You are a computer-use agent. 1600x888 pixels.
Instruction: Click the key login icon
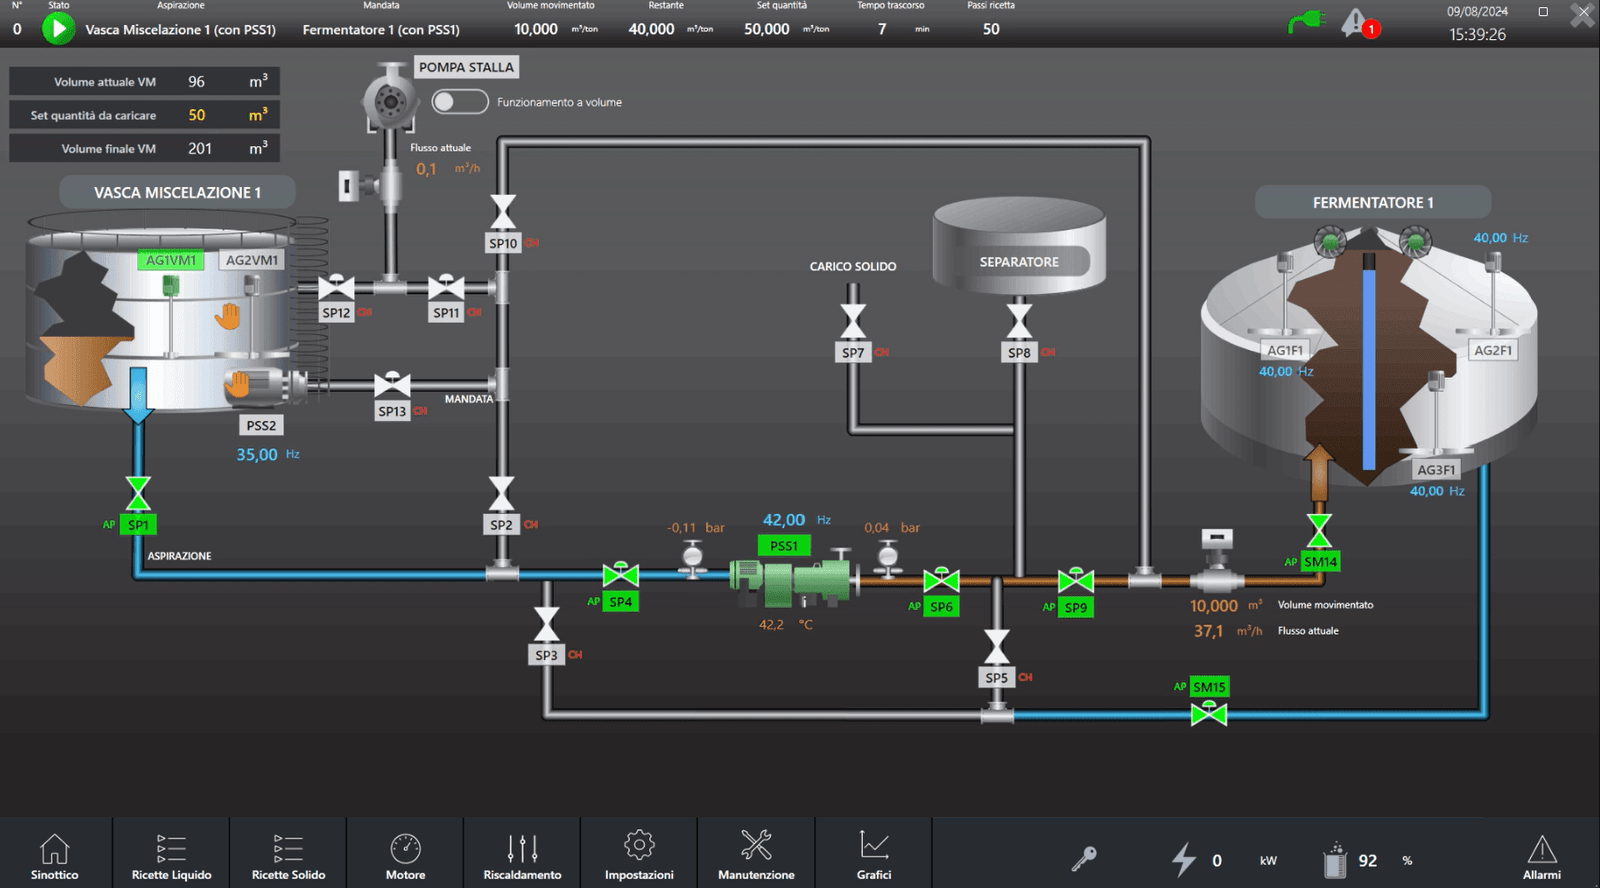coord(1084,858)
